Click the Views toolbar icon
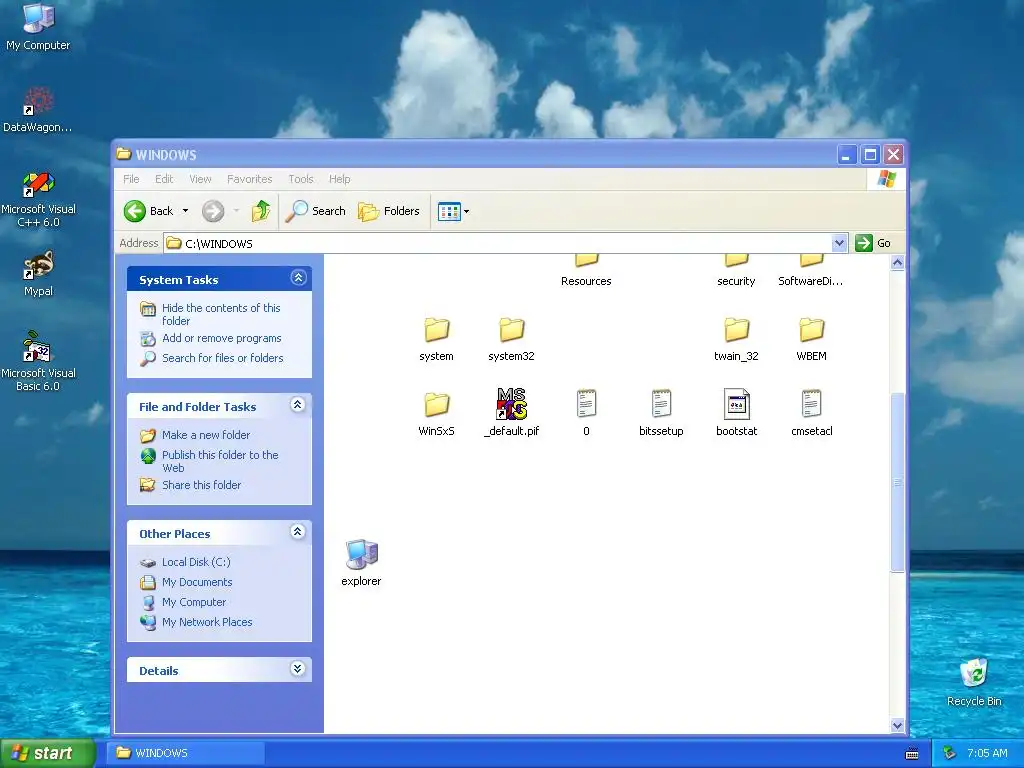Image resolution: width=1024 pixels, height=768 pixels. (449, 212)
